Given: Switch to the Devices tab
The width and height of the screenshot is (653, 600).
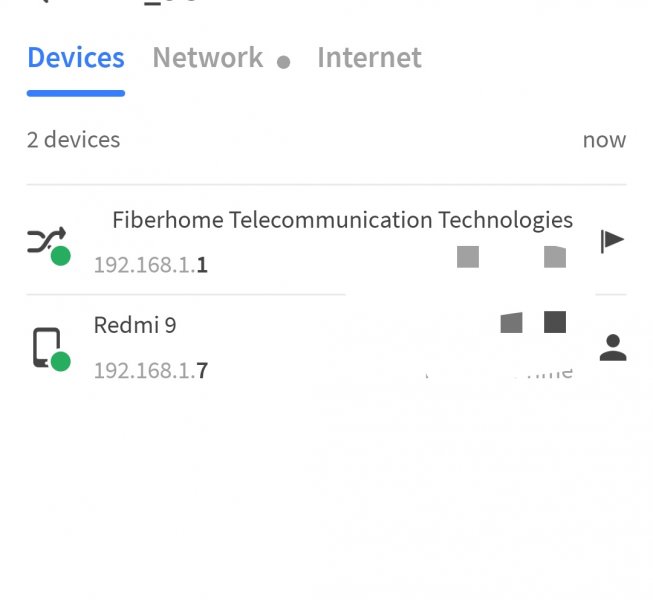Looking at the screenshot, I should [x=76, y=58].
